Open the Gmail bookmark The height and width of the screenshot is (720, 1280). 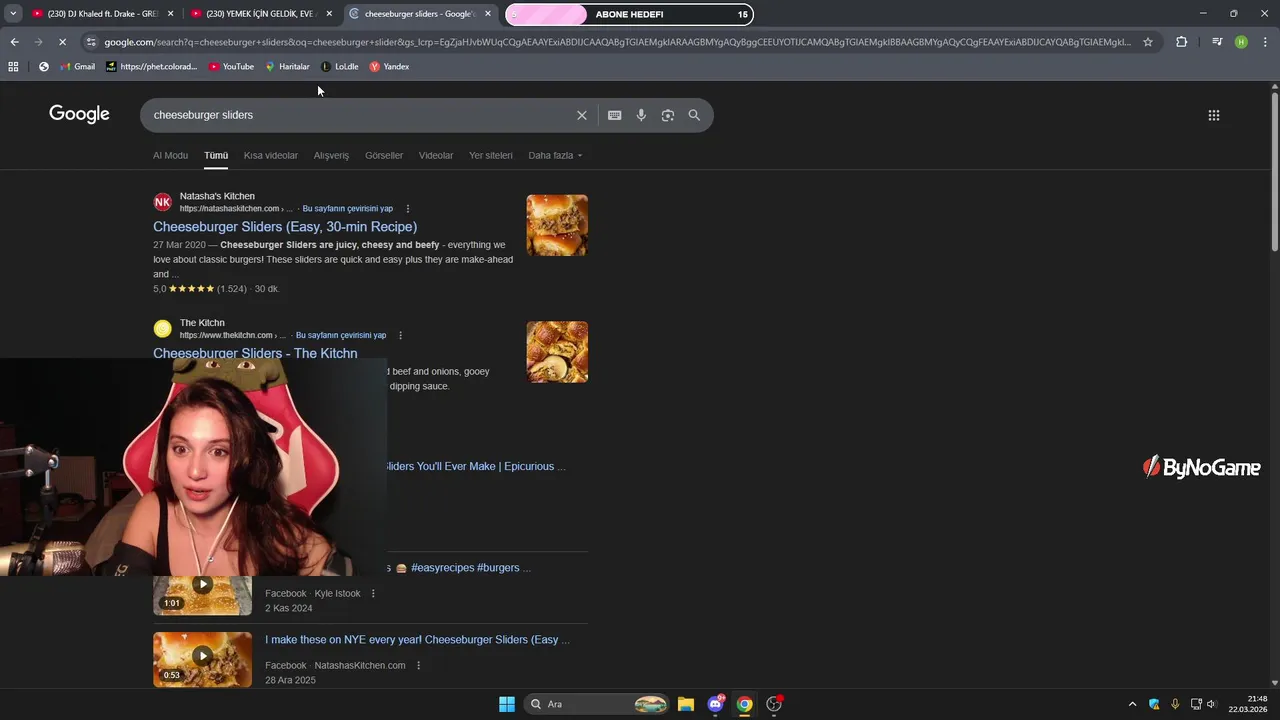(78, 67)
